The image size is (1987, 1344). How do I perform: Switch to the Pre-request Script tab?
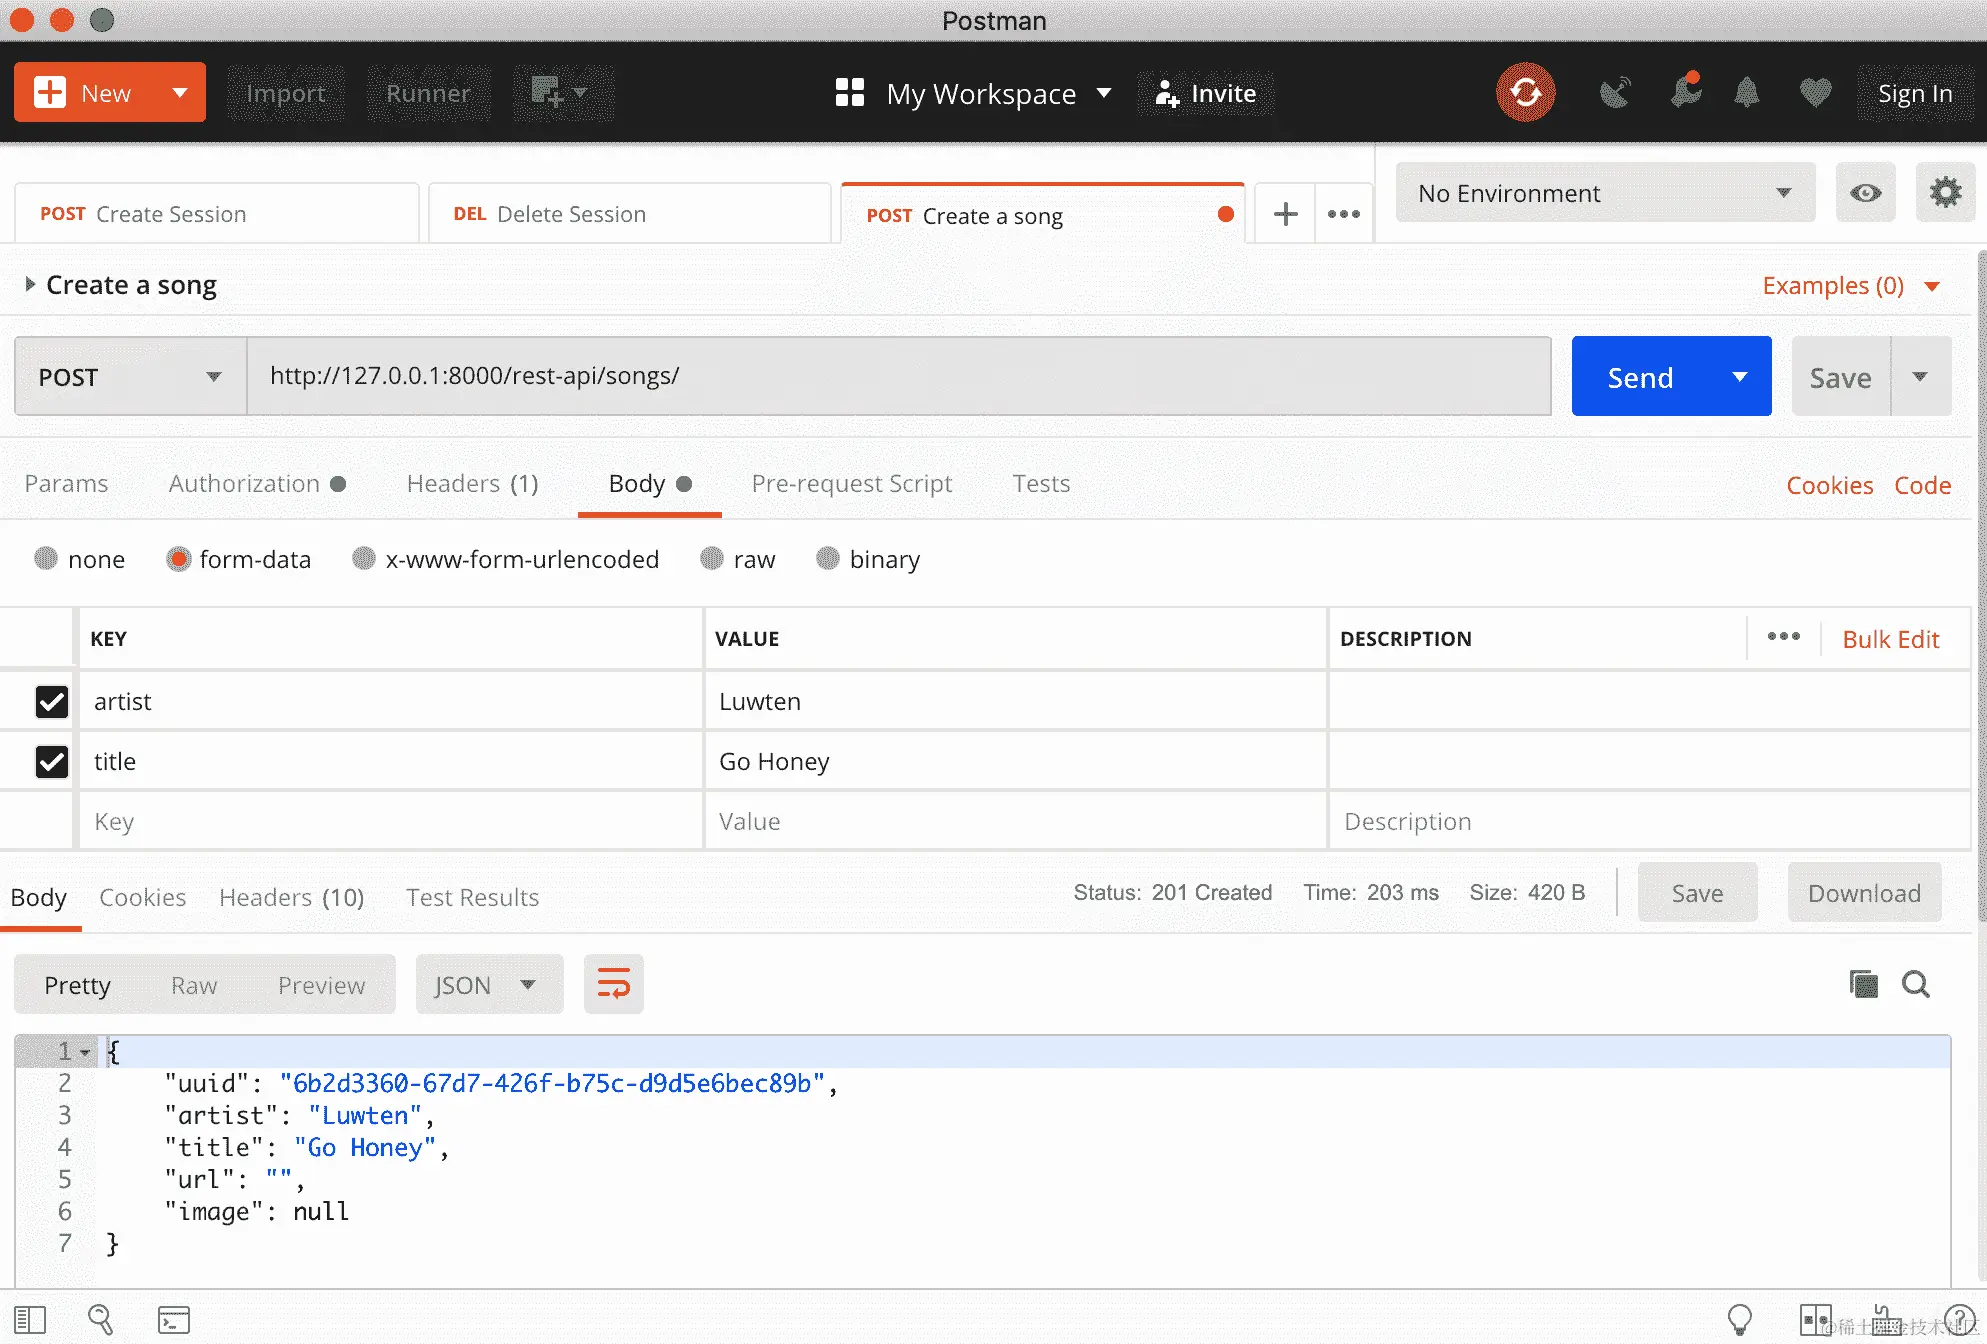pyautogui.click(x=851, y=484)
